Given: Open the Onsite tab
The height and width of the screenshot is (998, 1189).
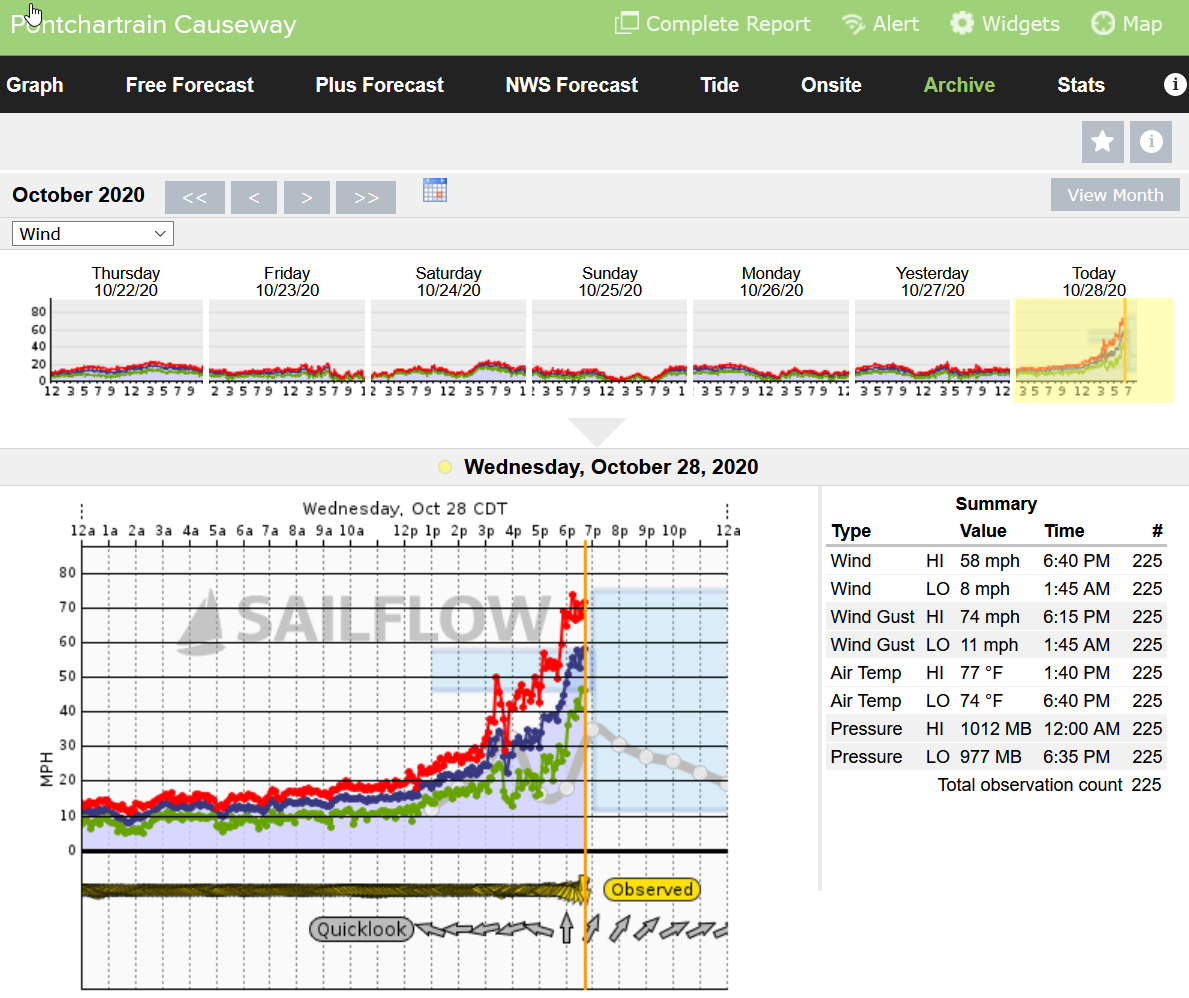Looking at the screenshot, I should pos(831,85).
